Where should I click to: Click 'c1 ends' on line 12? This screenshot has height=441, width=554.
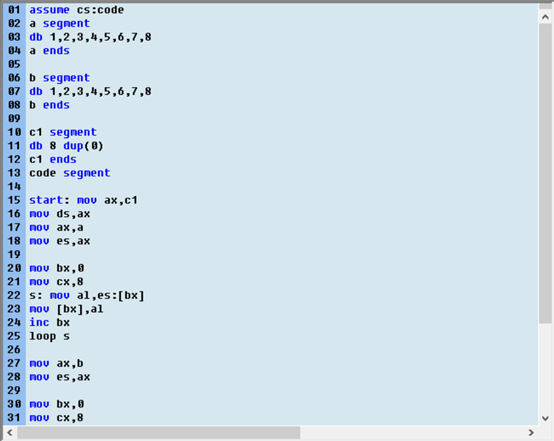(53, 159)
